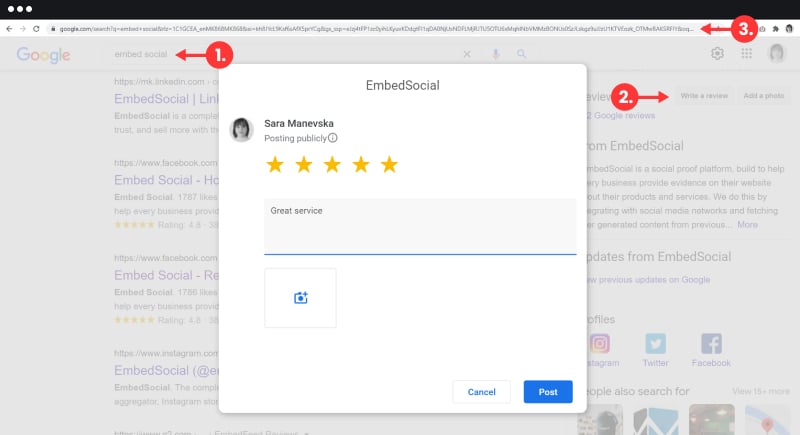Open the Instagram profile icon
The image size is (800, 435).
click(600, 344)
